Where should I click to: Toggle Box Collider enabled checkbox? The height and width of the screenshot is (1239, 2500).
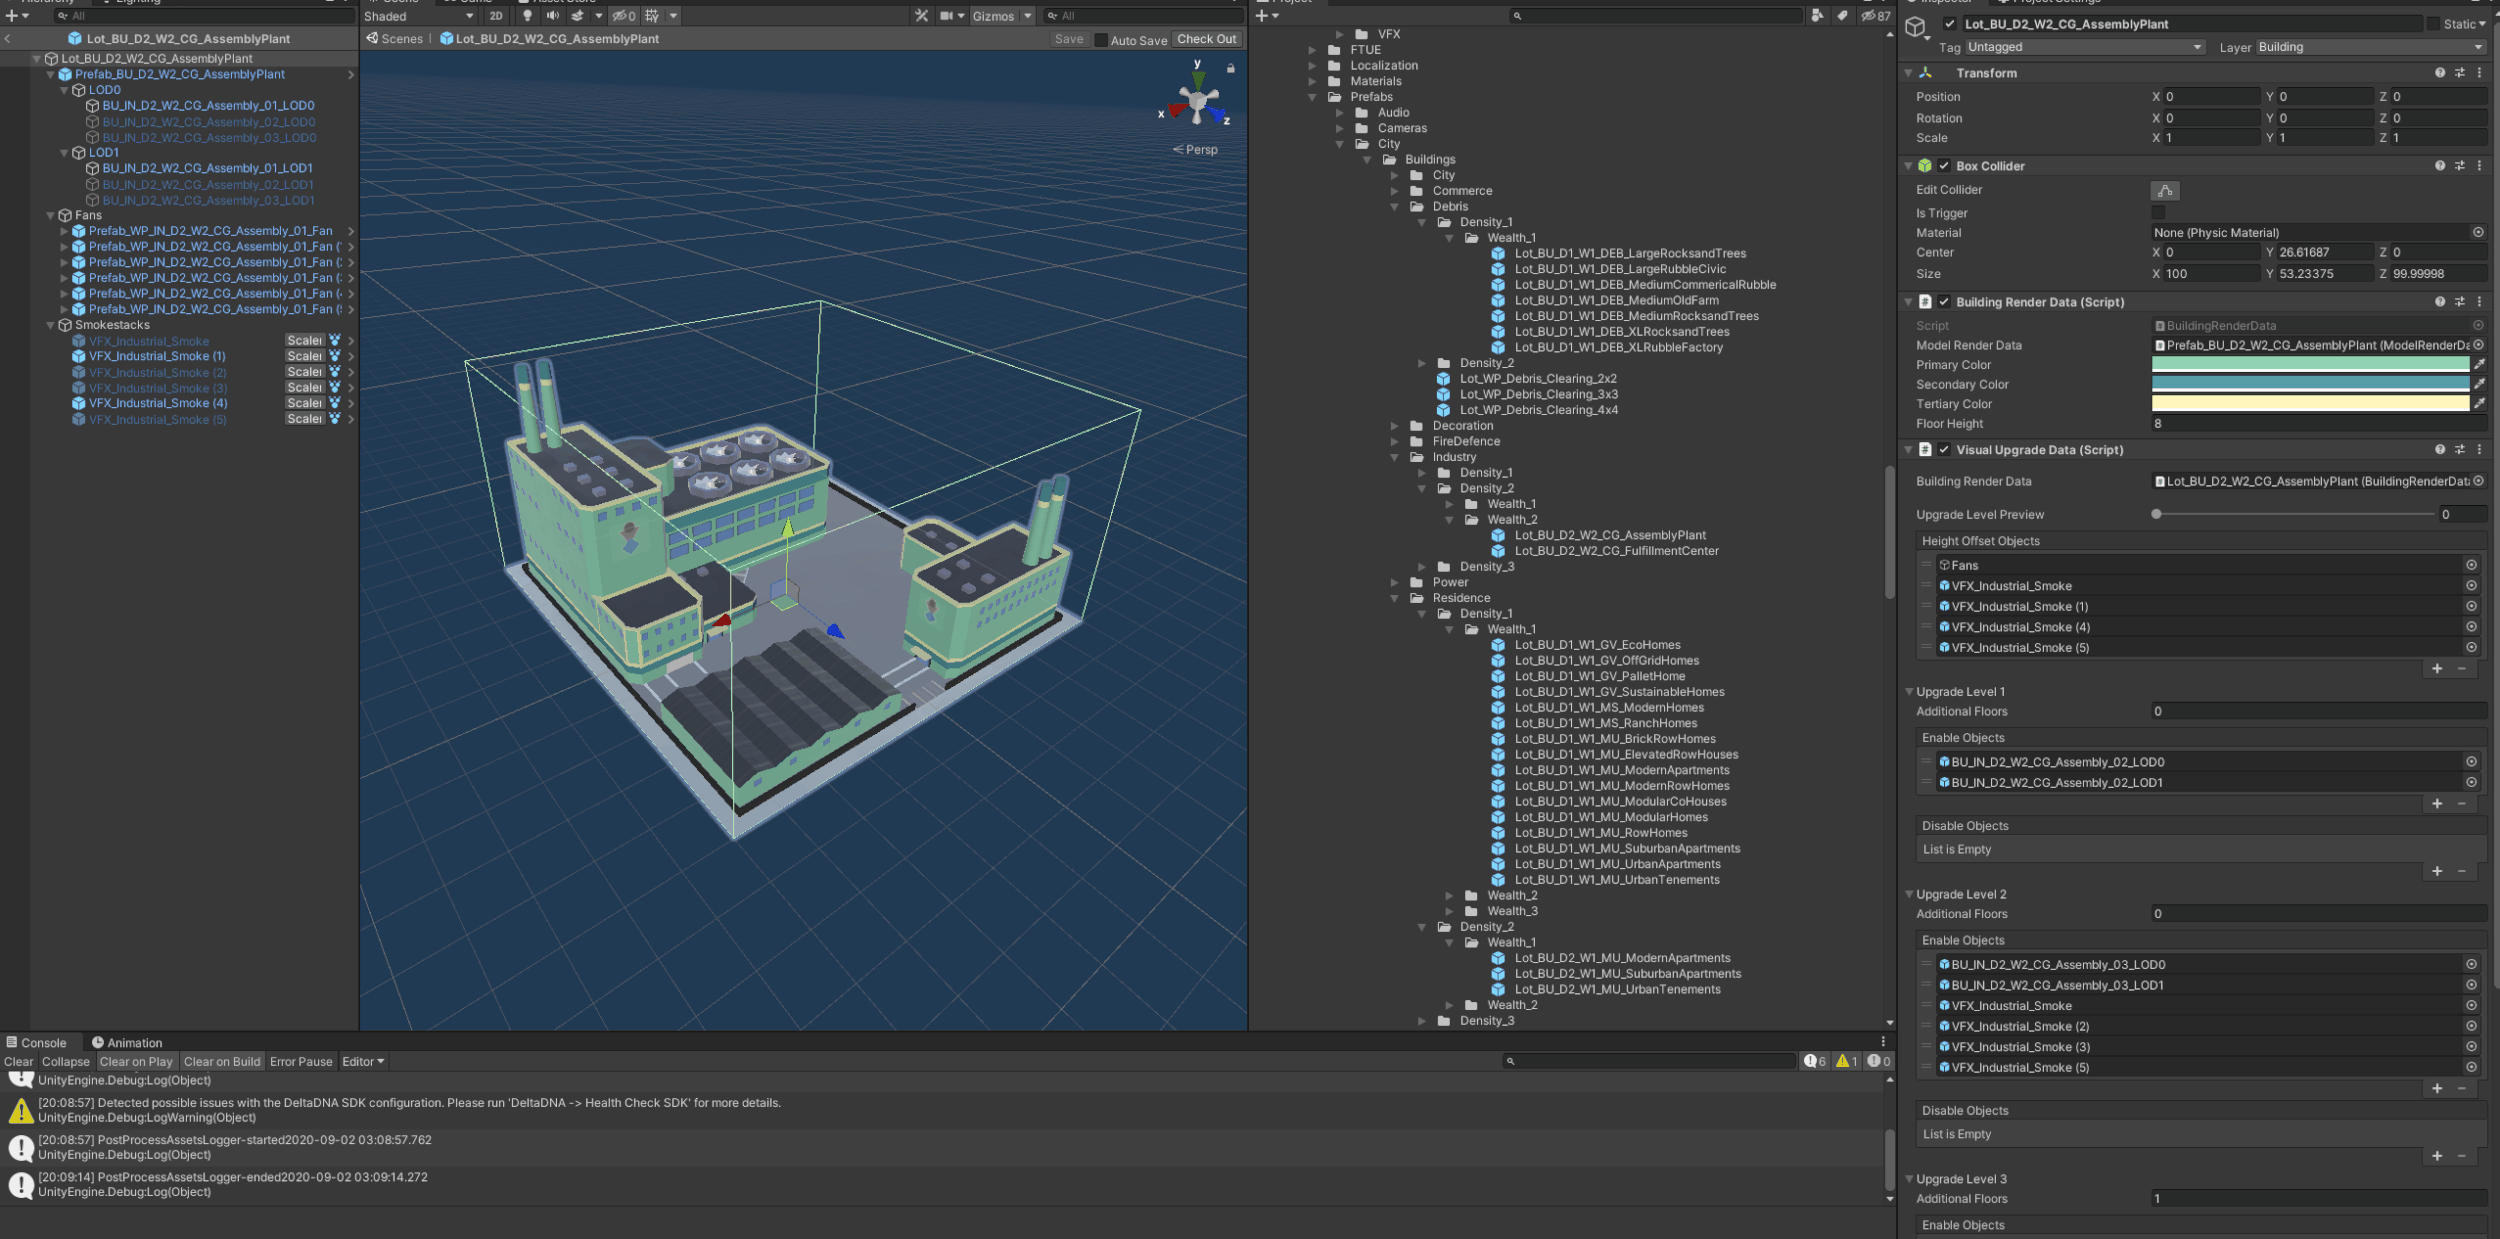pyautogui.click(x=1944, y=166)
